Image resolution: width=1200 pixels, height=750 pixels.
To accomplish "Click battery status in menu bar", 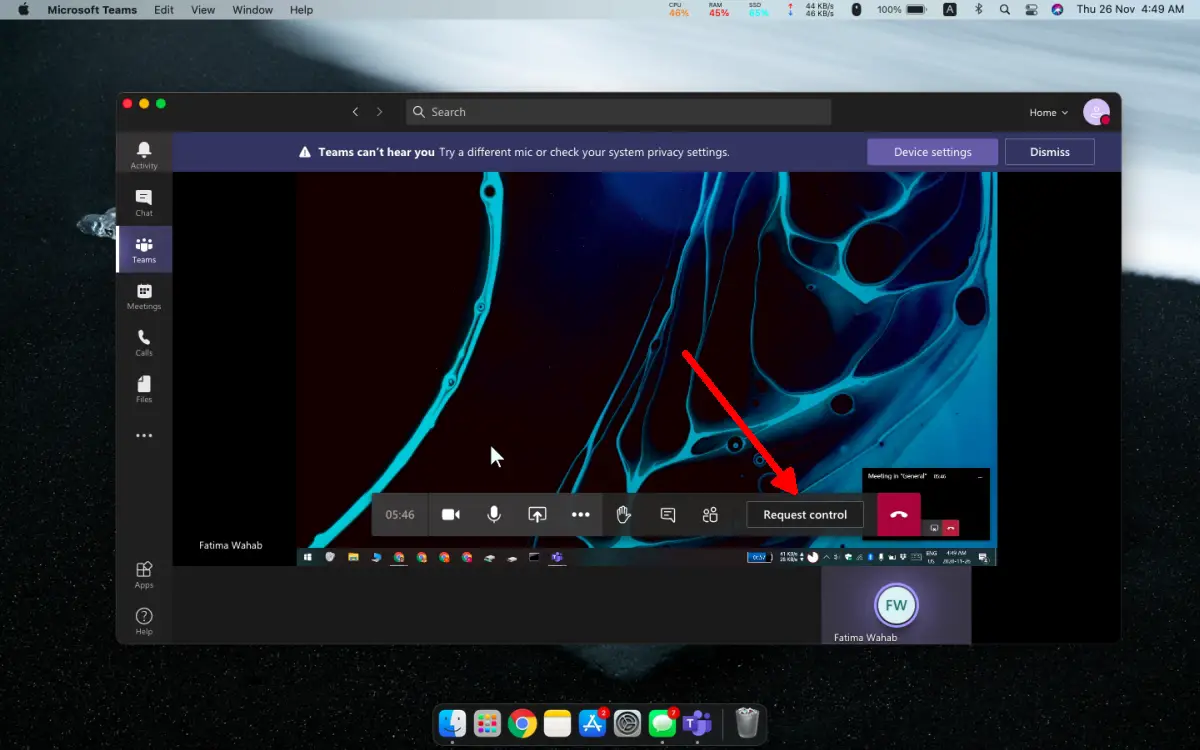I will (904, 10).
